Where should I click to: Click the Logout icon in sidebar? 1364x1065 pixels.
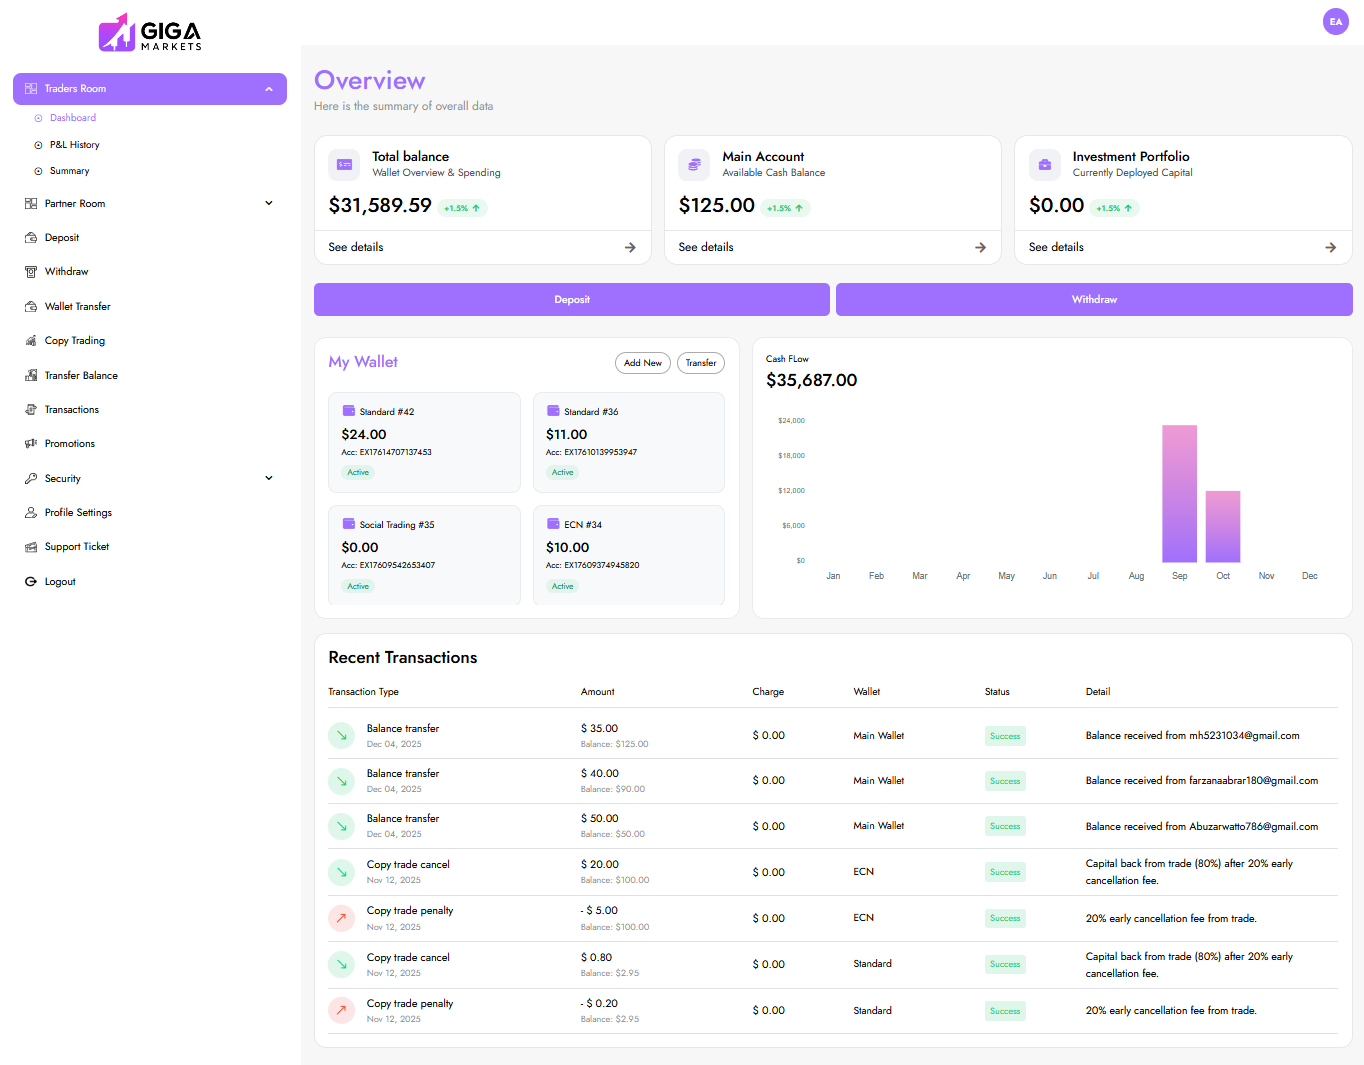coord(31,582)
